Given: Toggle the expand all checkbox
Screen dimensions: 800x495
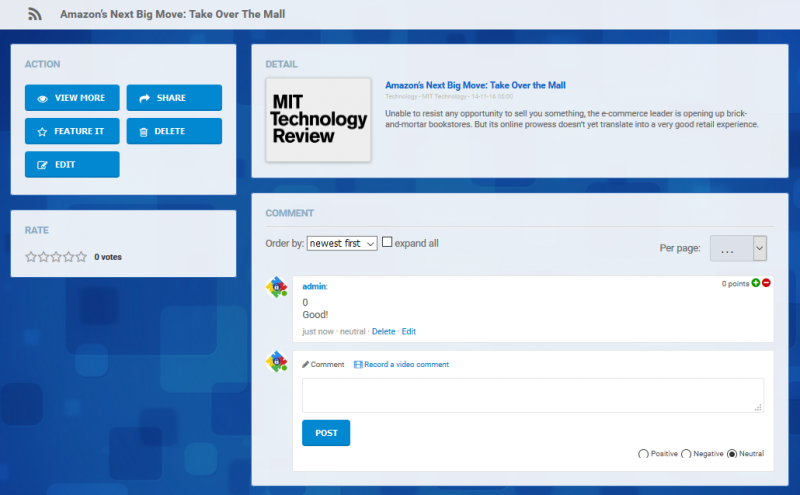Looking at the screenshot, I should pos(387,242).
